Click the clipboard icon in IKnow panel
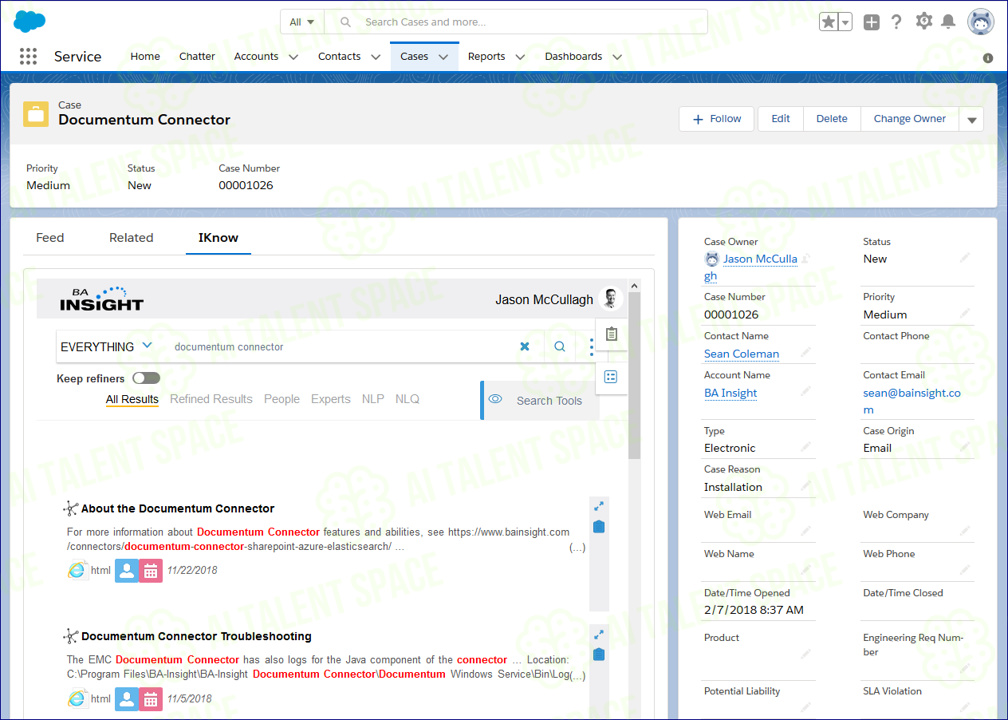The image size is (1008, 720). pos(611,334)
